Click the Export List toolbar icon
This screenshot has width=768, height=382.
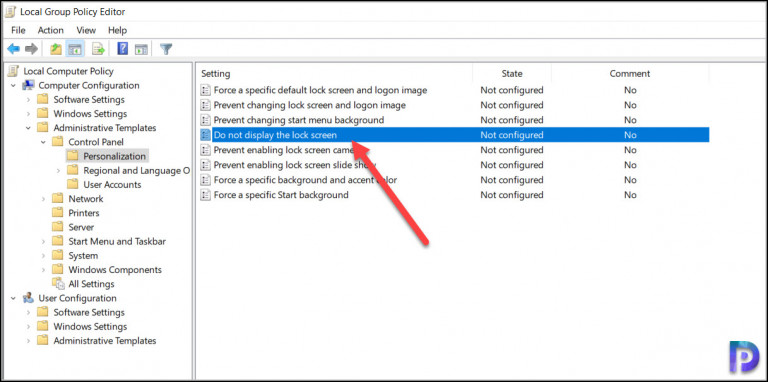click(x=98, y=49)
